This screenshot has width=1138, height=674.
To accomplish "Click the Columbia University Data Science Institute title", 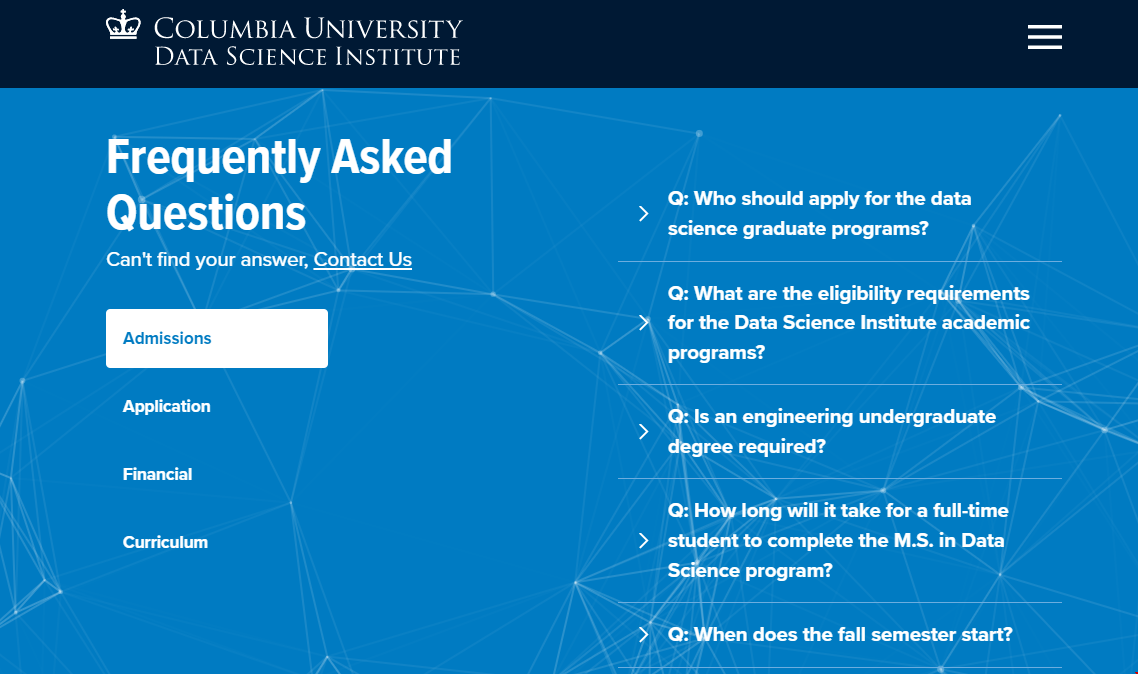I will tap(308, 41).
